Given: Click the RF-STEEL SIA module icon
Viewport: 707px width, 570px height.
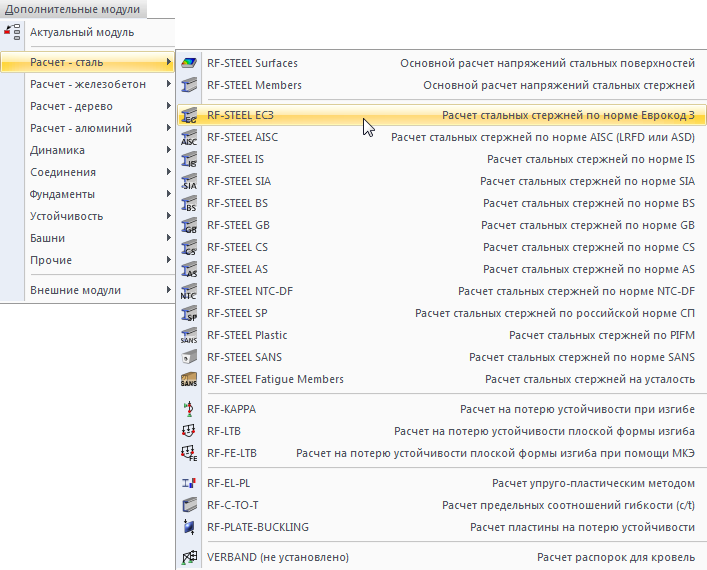Looking at the screenshot, I should pyautogui.click(x=189, y=182).
